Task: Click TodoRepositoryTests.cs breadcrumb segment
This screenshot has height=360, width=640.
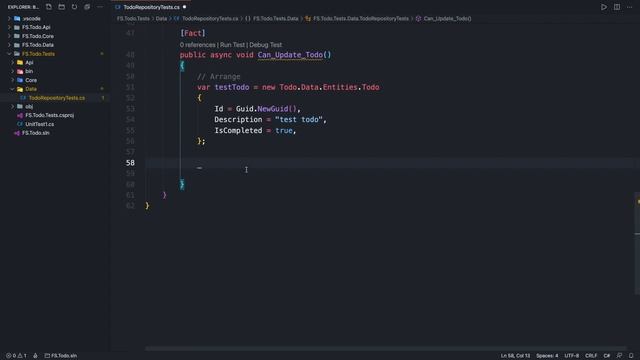Action: point(210,18)
